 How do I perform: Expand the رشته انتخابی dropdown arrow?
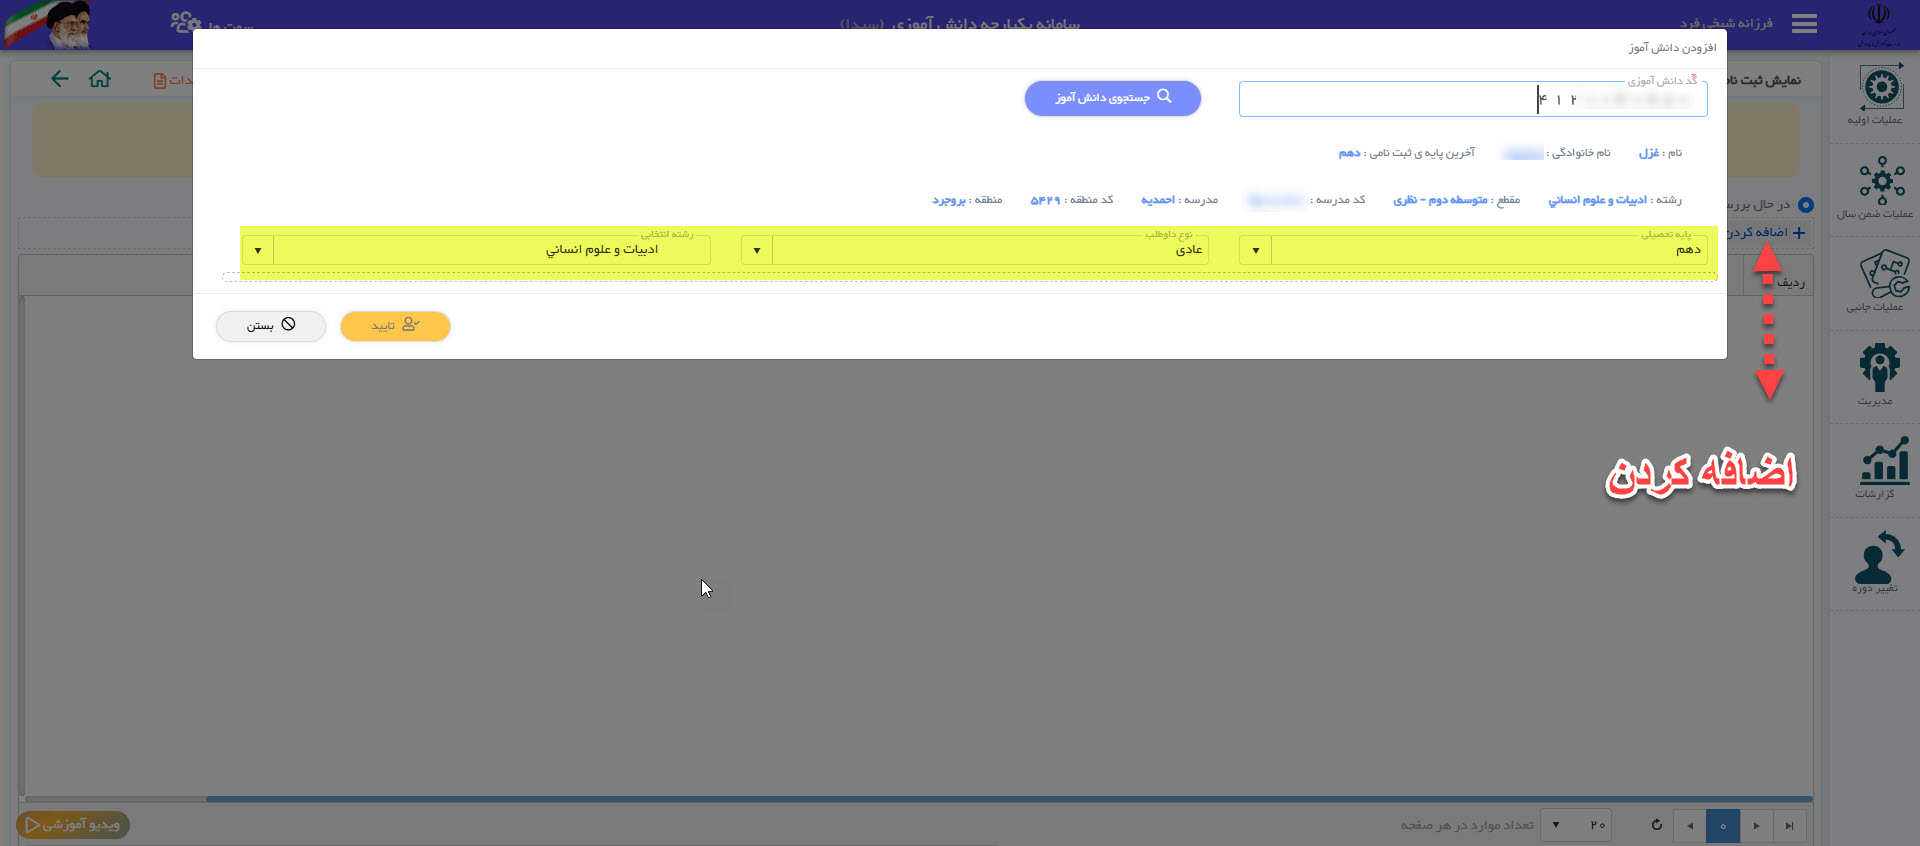point(258,250)
